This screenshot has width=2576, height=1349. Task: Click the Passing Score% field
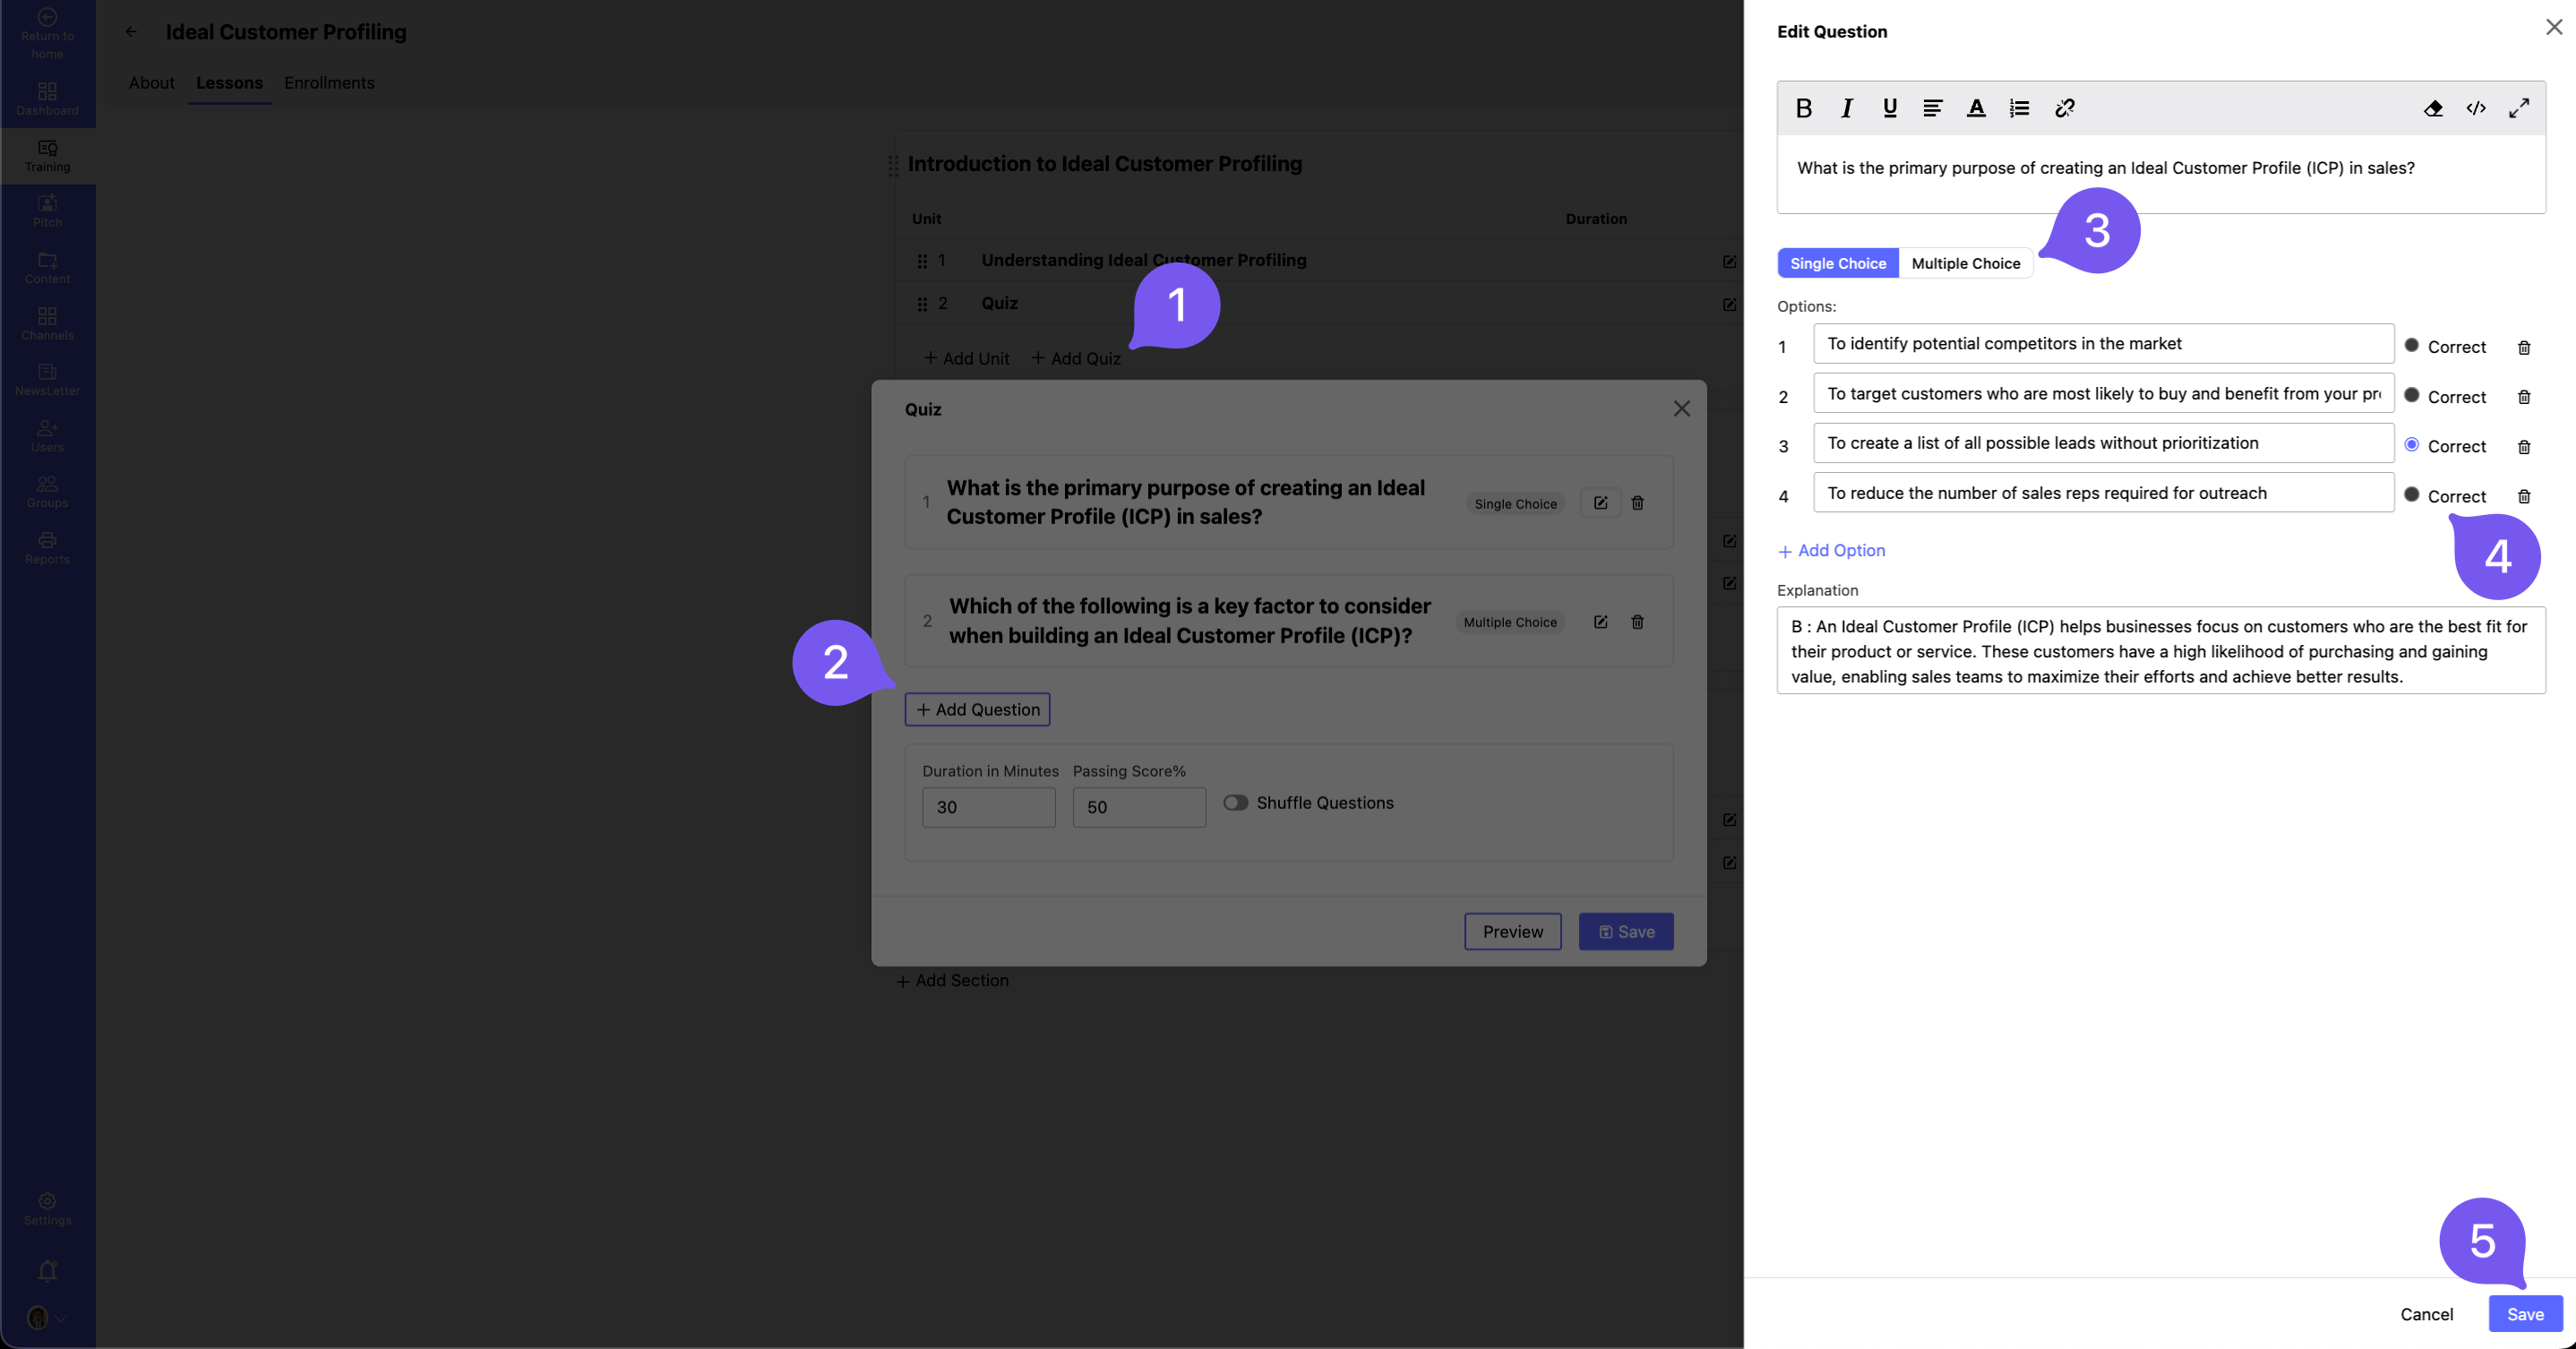(x=1139, y=807)
